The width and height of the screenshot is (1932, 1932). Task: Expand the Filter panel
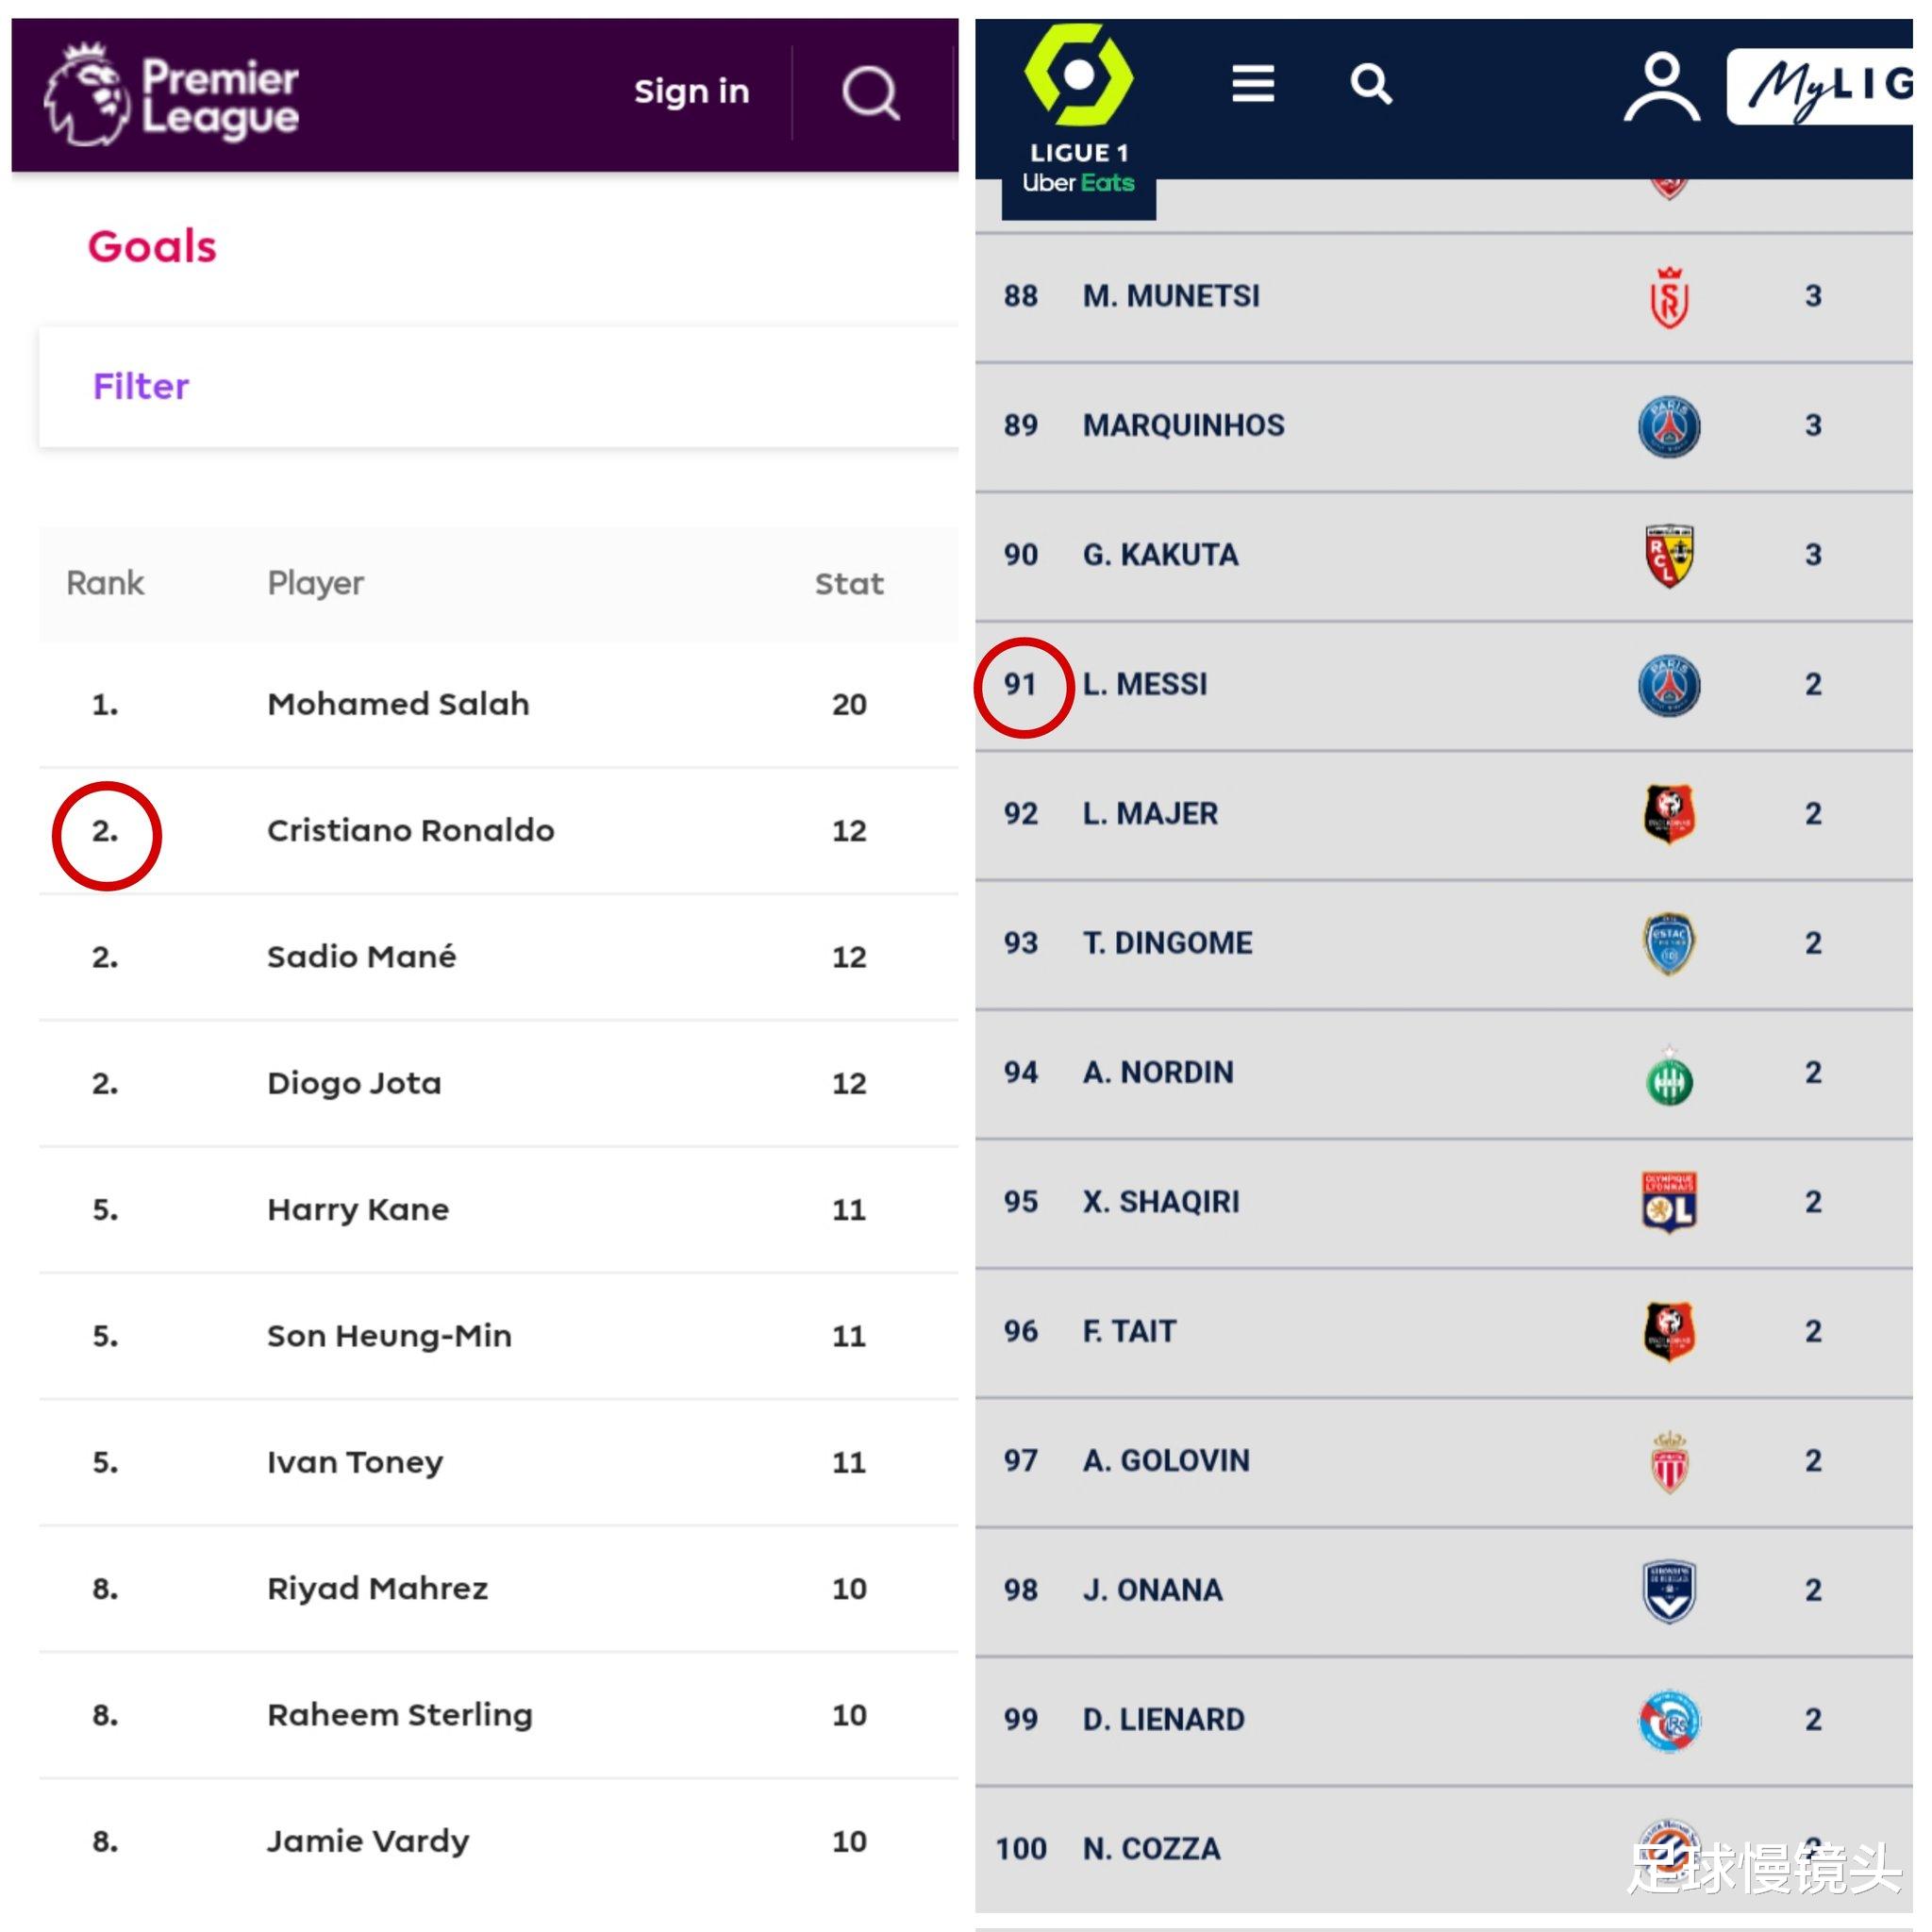pos(498,386)
